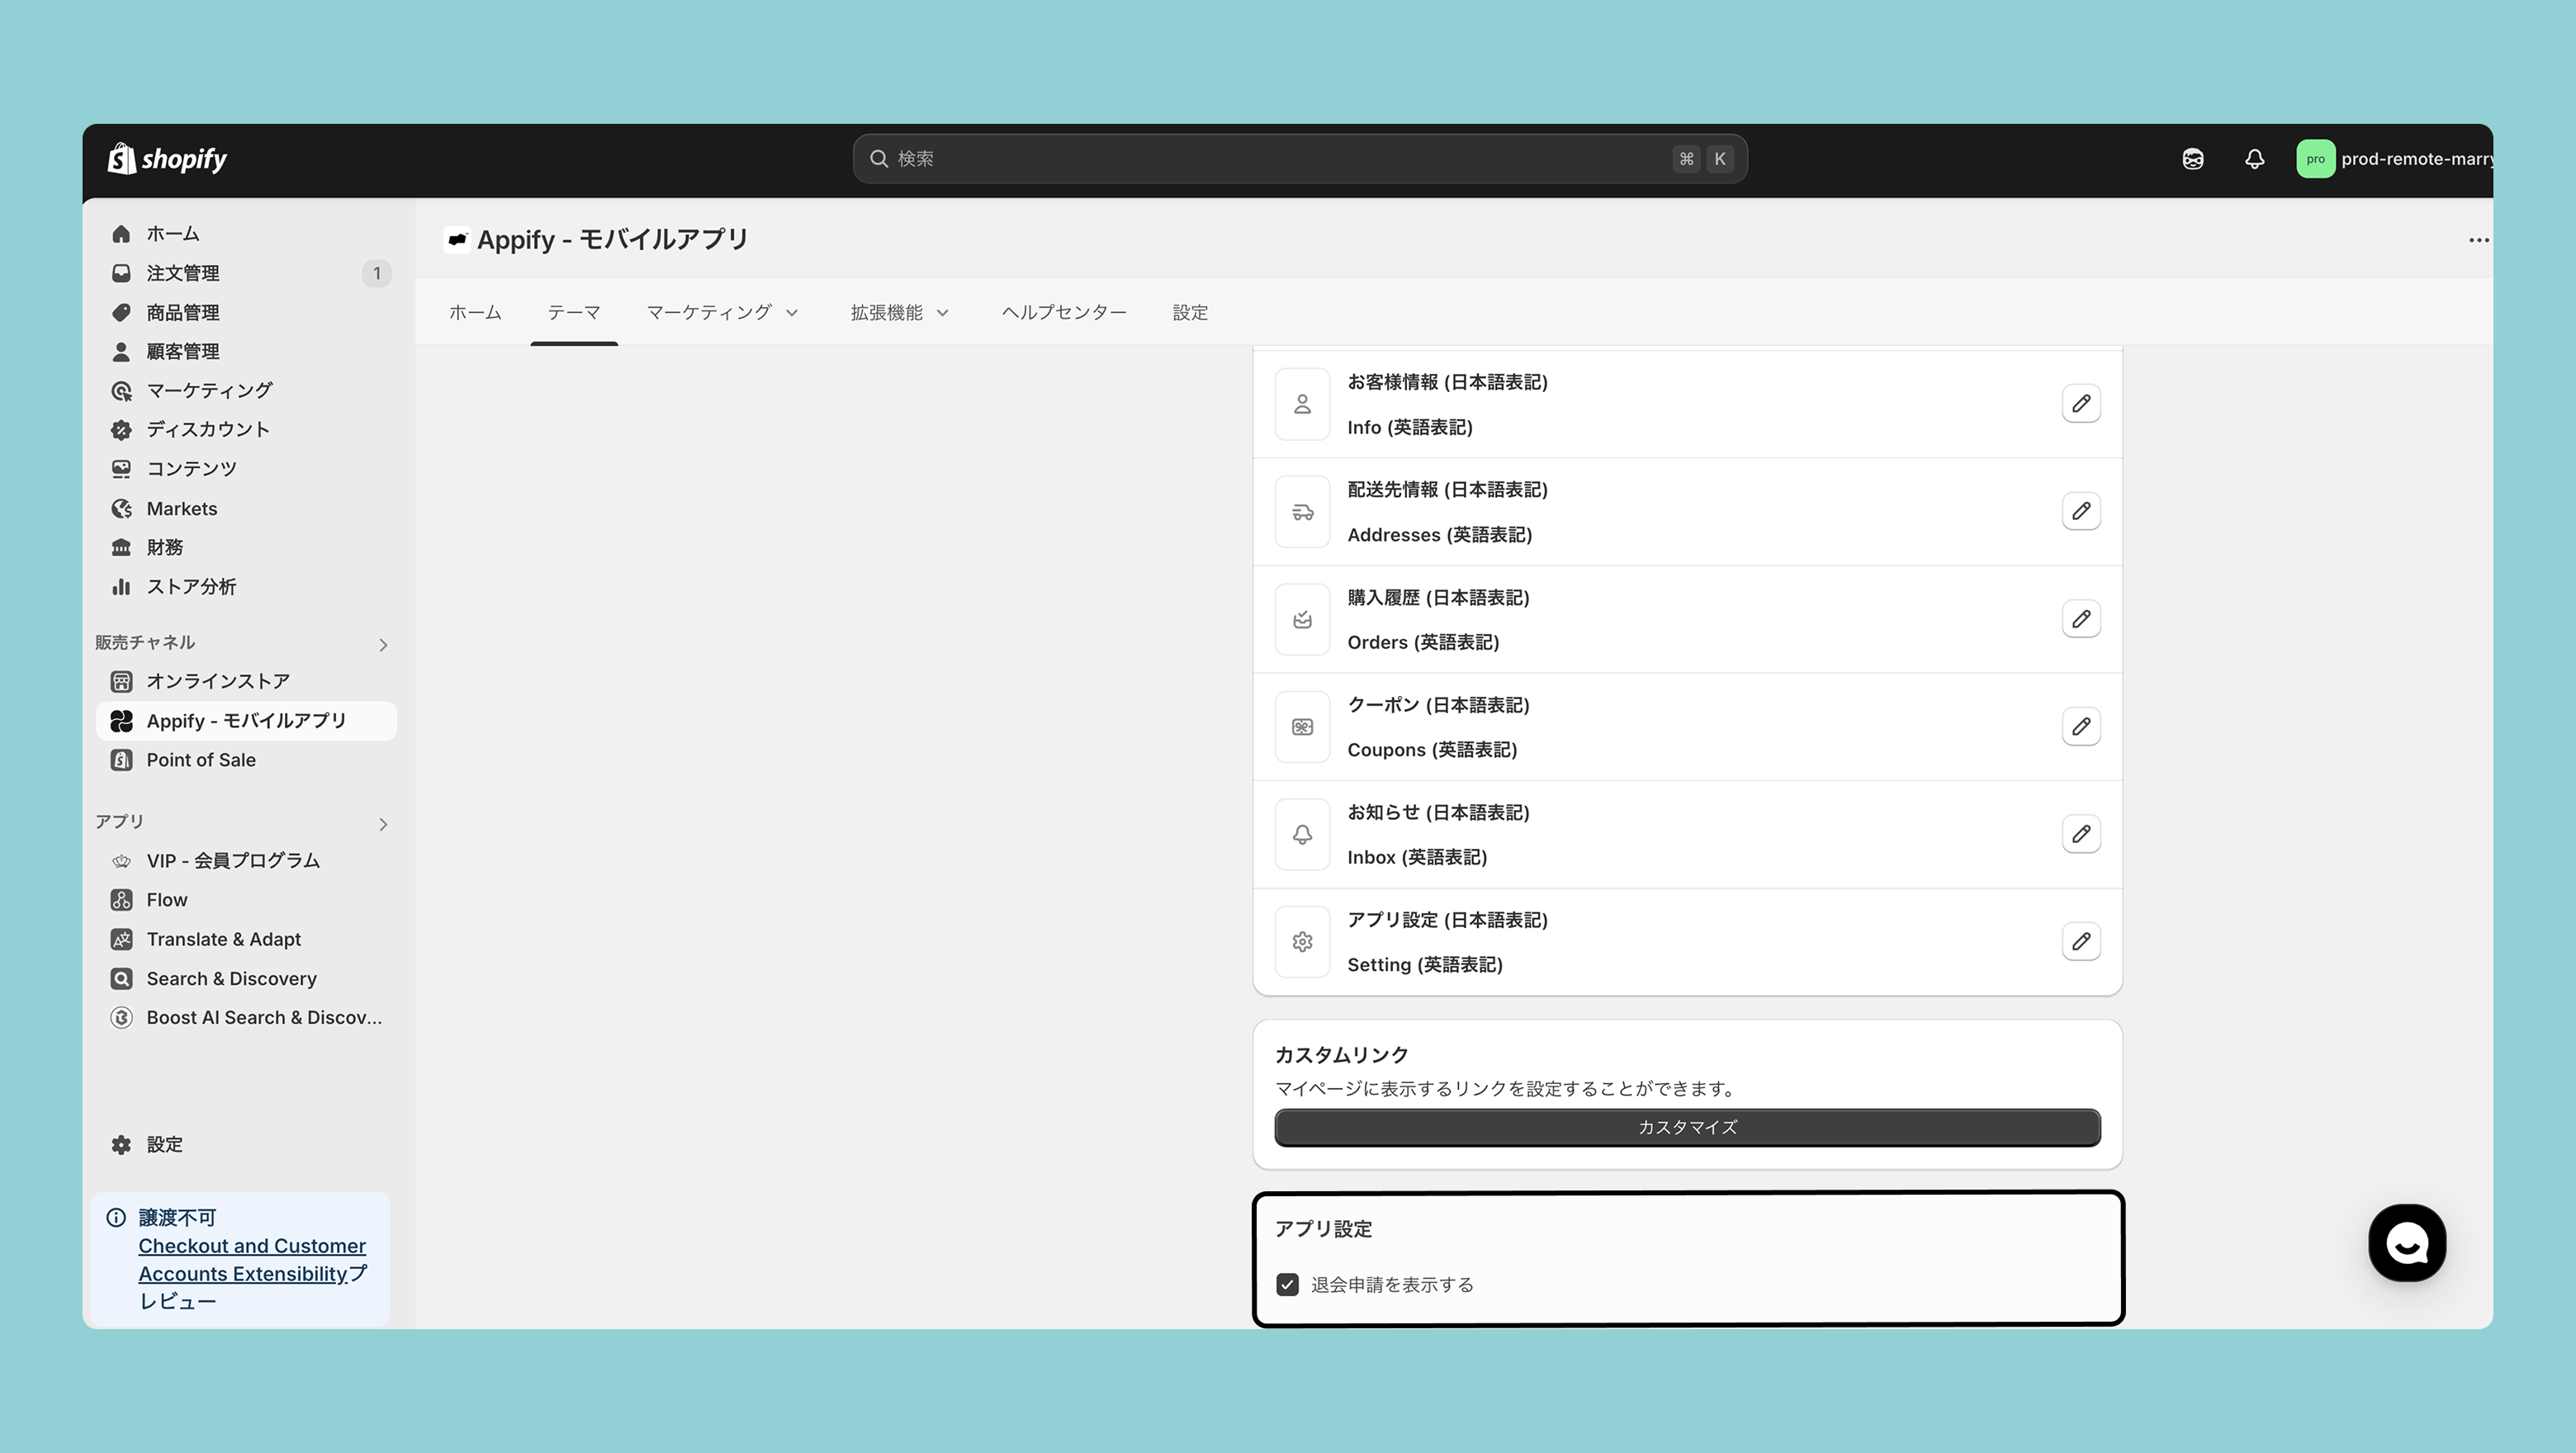Open オンラインストア sales channel
The image size is (2576, 1453).
coord(246,682)
